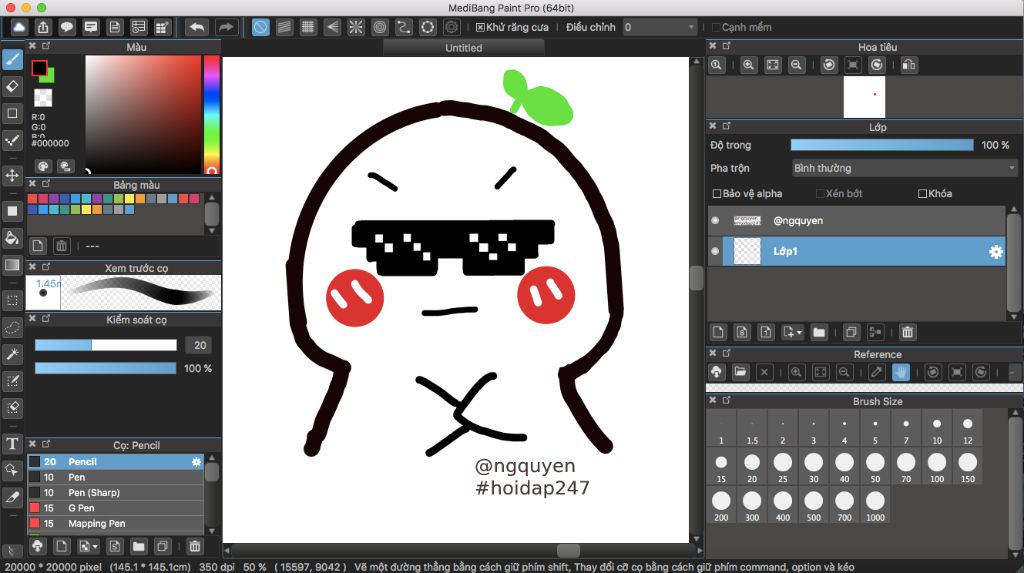Select the Pencil brush

click(115, 462)
